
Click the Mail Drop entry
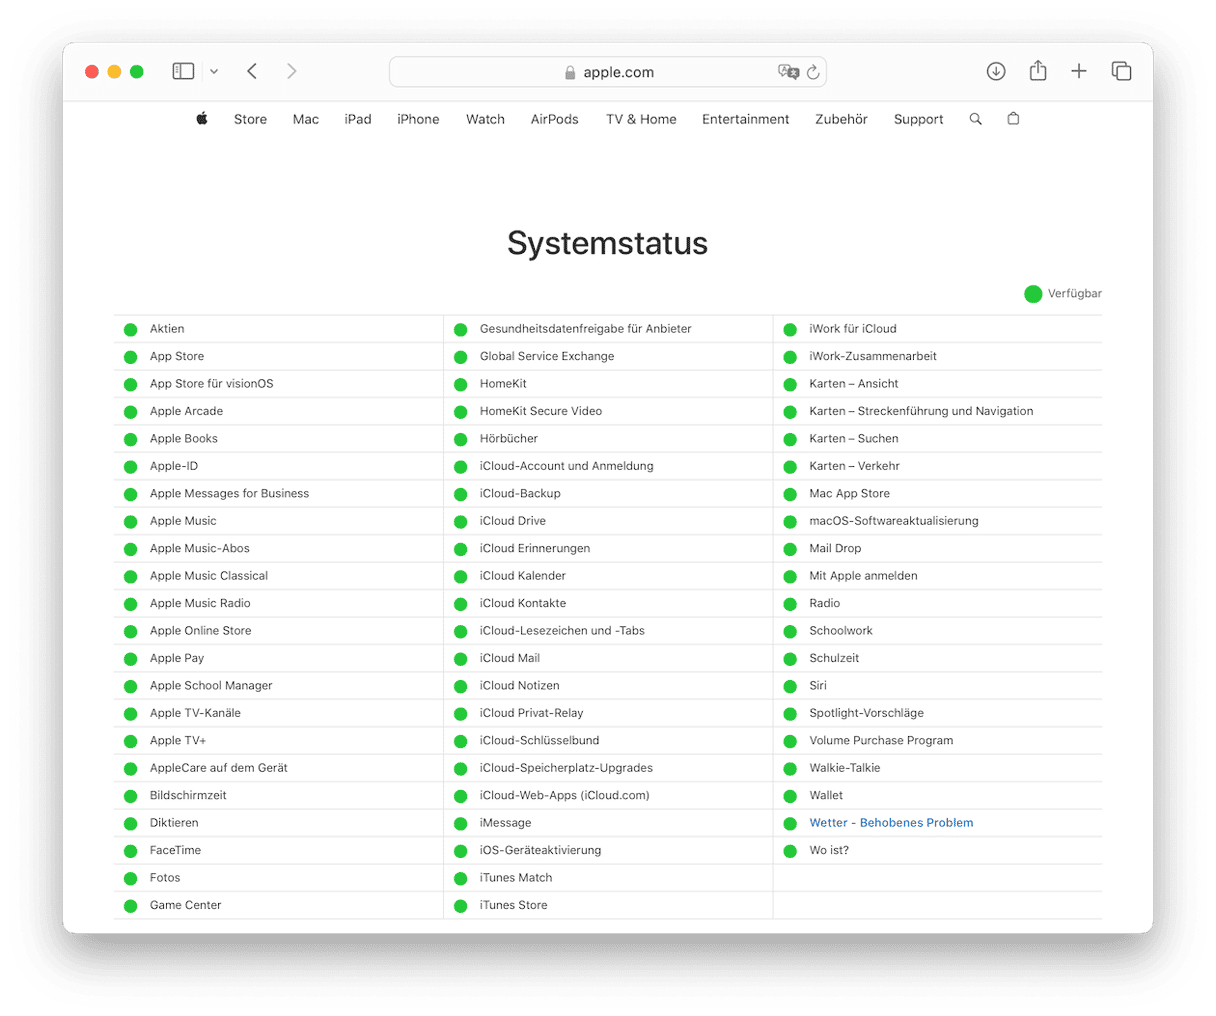pyautogui.click(x=835, y=549)
